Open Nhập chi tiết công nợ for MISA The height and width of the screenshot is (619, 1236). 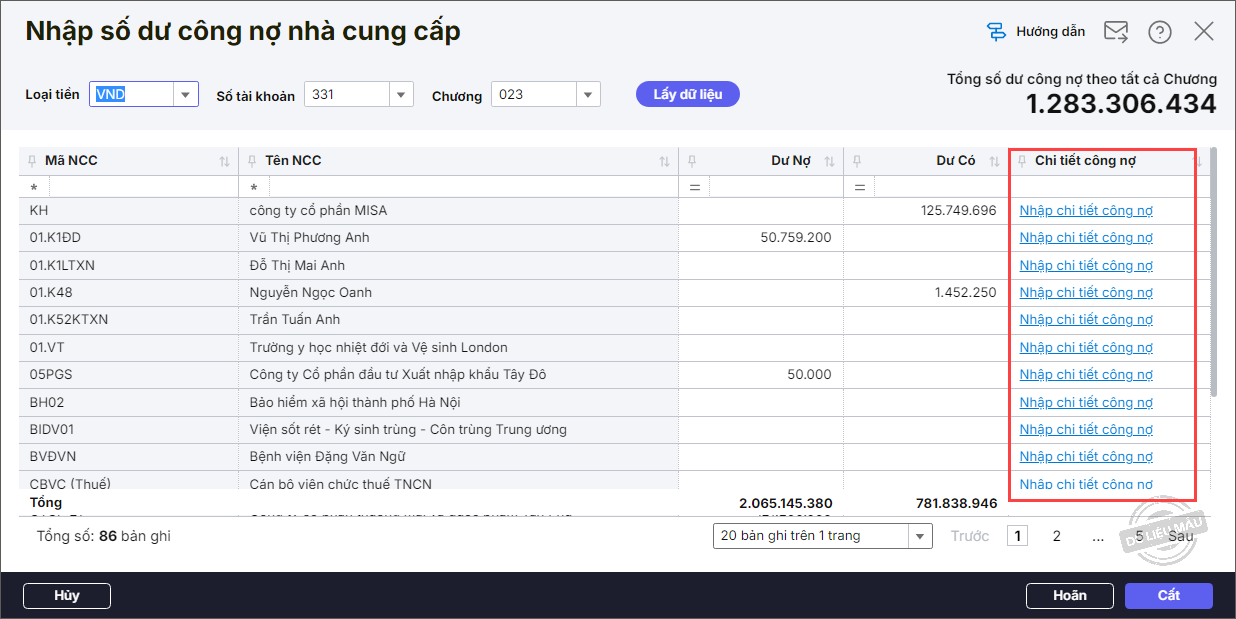click(x=1085, y=211)
